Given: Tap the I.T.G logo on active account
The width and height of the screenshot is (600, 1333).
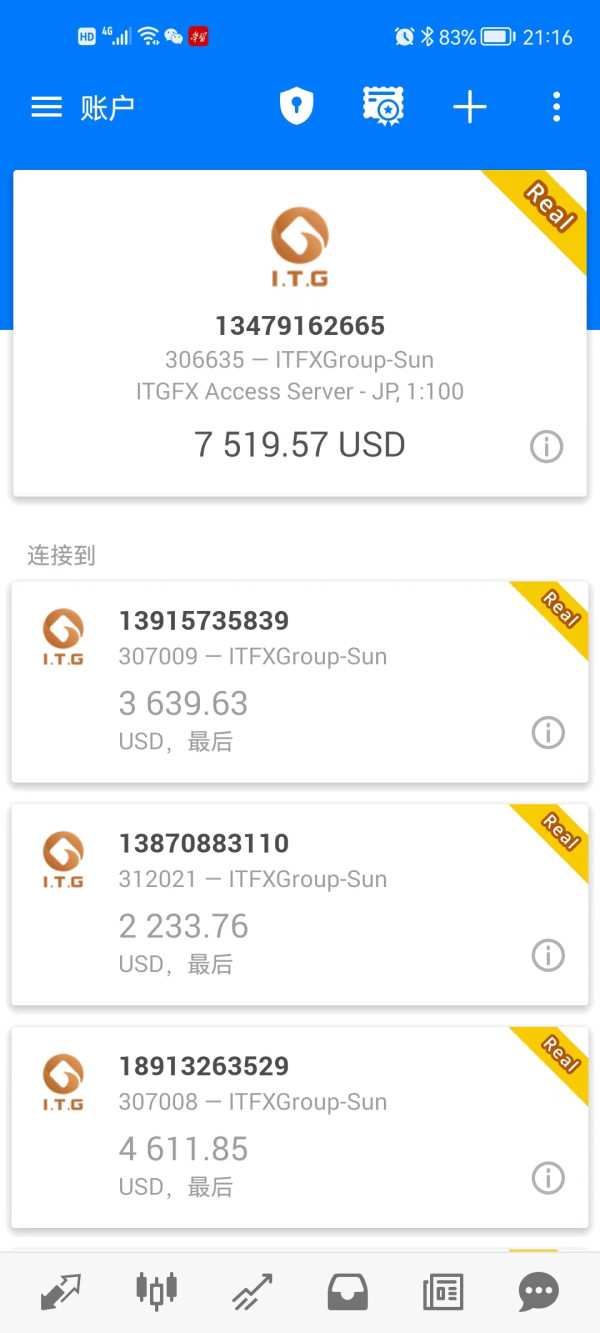Looking at the screenshot, I should point(300,247).
